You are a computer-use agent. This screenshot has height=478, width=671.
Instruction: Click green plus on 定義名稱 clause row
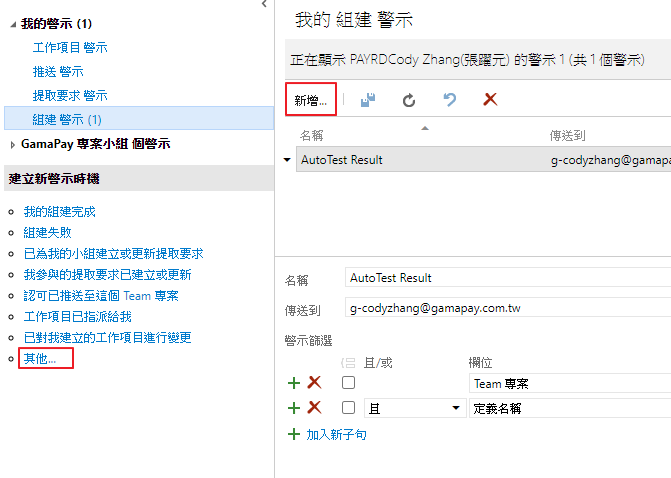pos(294,408)
